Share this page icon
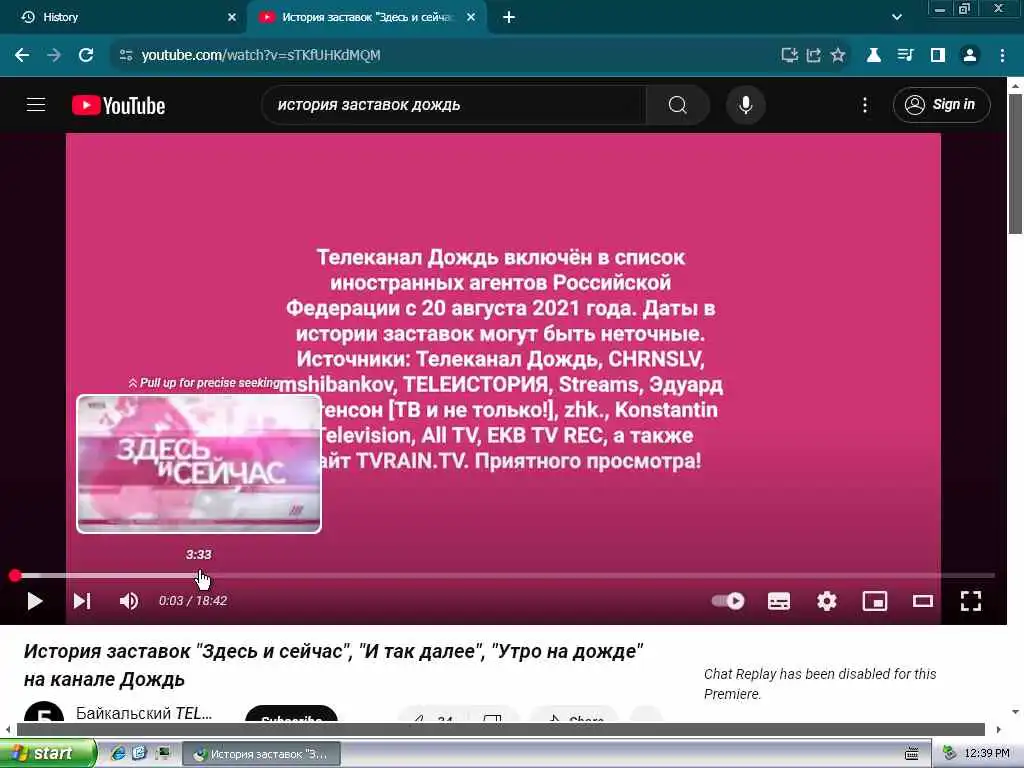This screenshot has width=1024, height=768. pyautogui.click(x=814, y=55)
